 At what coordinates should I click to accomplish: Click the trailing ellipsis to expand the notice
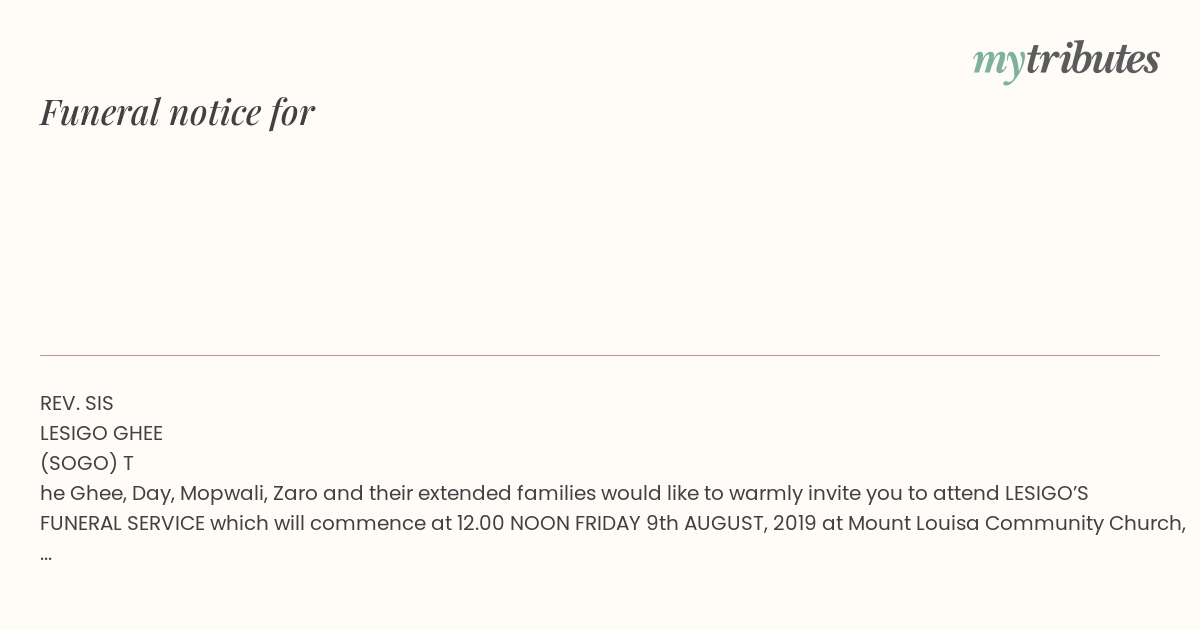point(46,556)
